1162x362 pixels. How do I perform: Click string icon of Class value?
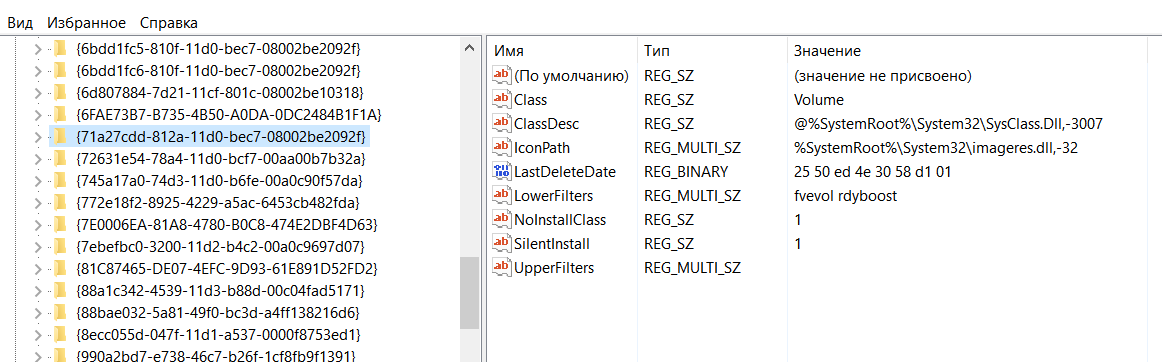pos(502,99)
